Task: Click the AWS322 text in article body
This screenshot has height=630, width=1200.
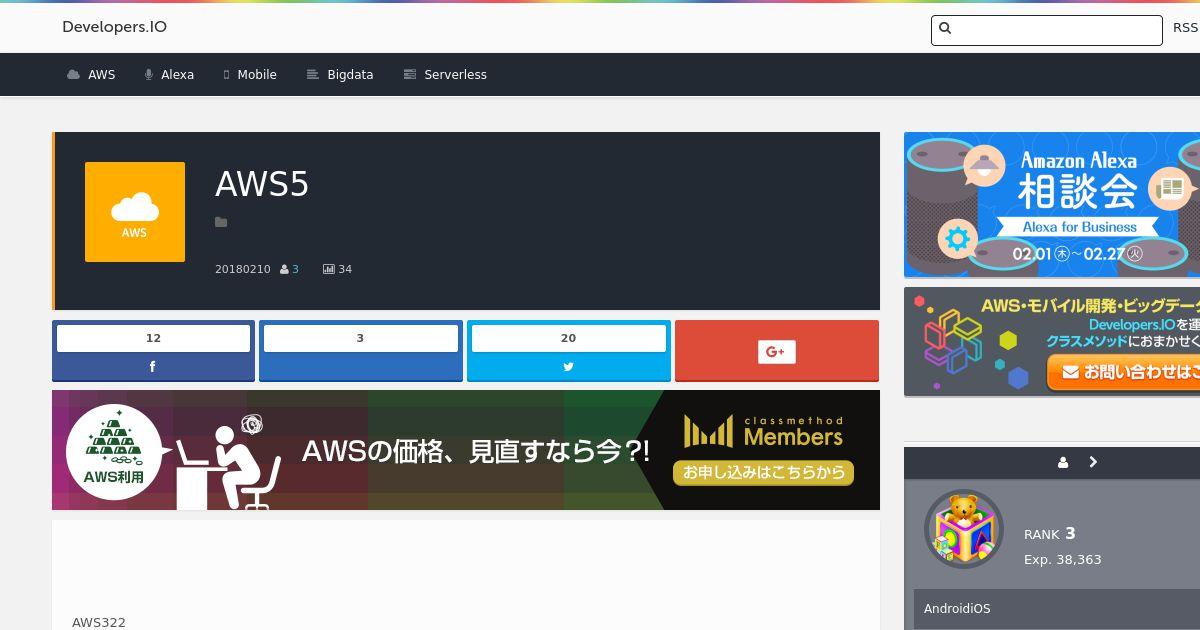Action: [x=99, y=623]
